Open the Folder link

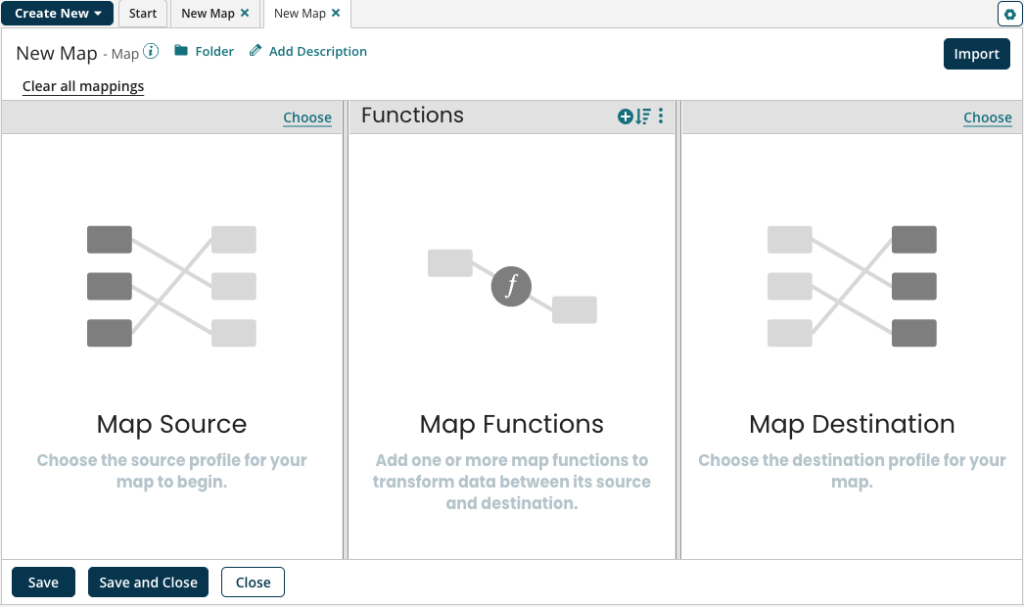tap(214, 51)
